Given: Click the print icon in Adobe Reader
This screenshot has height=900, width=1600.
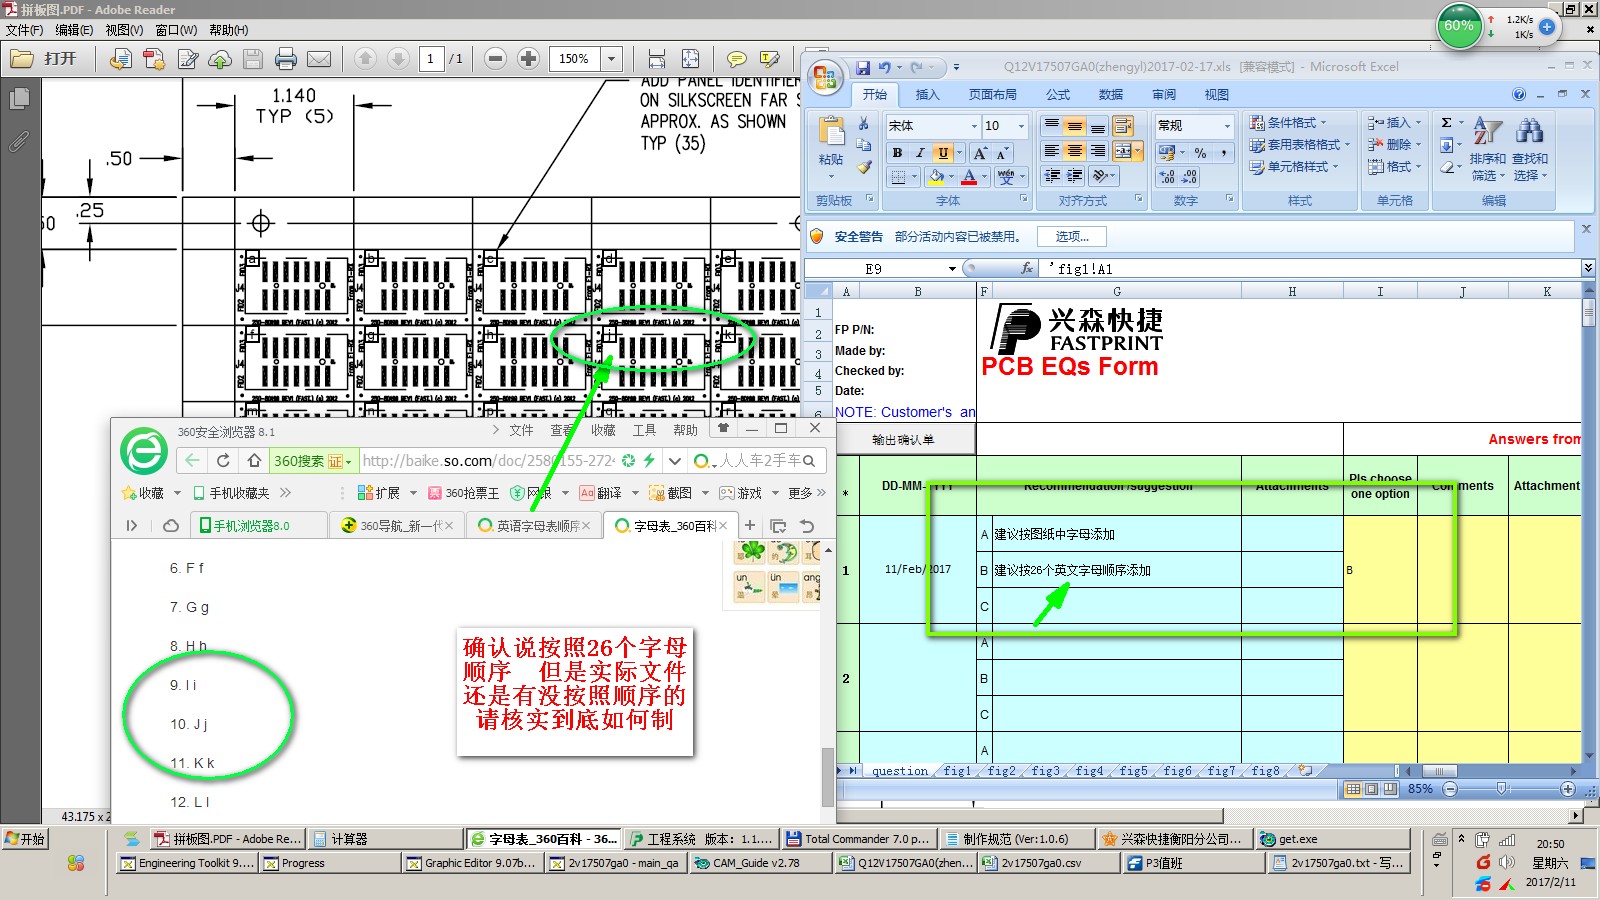Looking at the screenshot, I should point(286,59).
